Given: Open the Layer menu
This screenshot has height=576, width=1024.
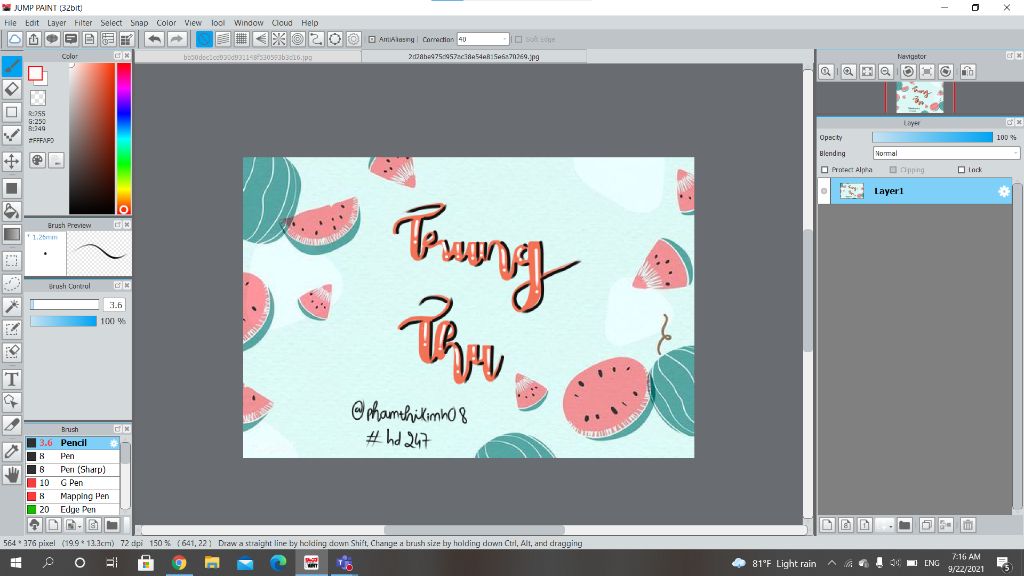Looking at the screenshot, I should point(57,22).
